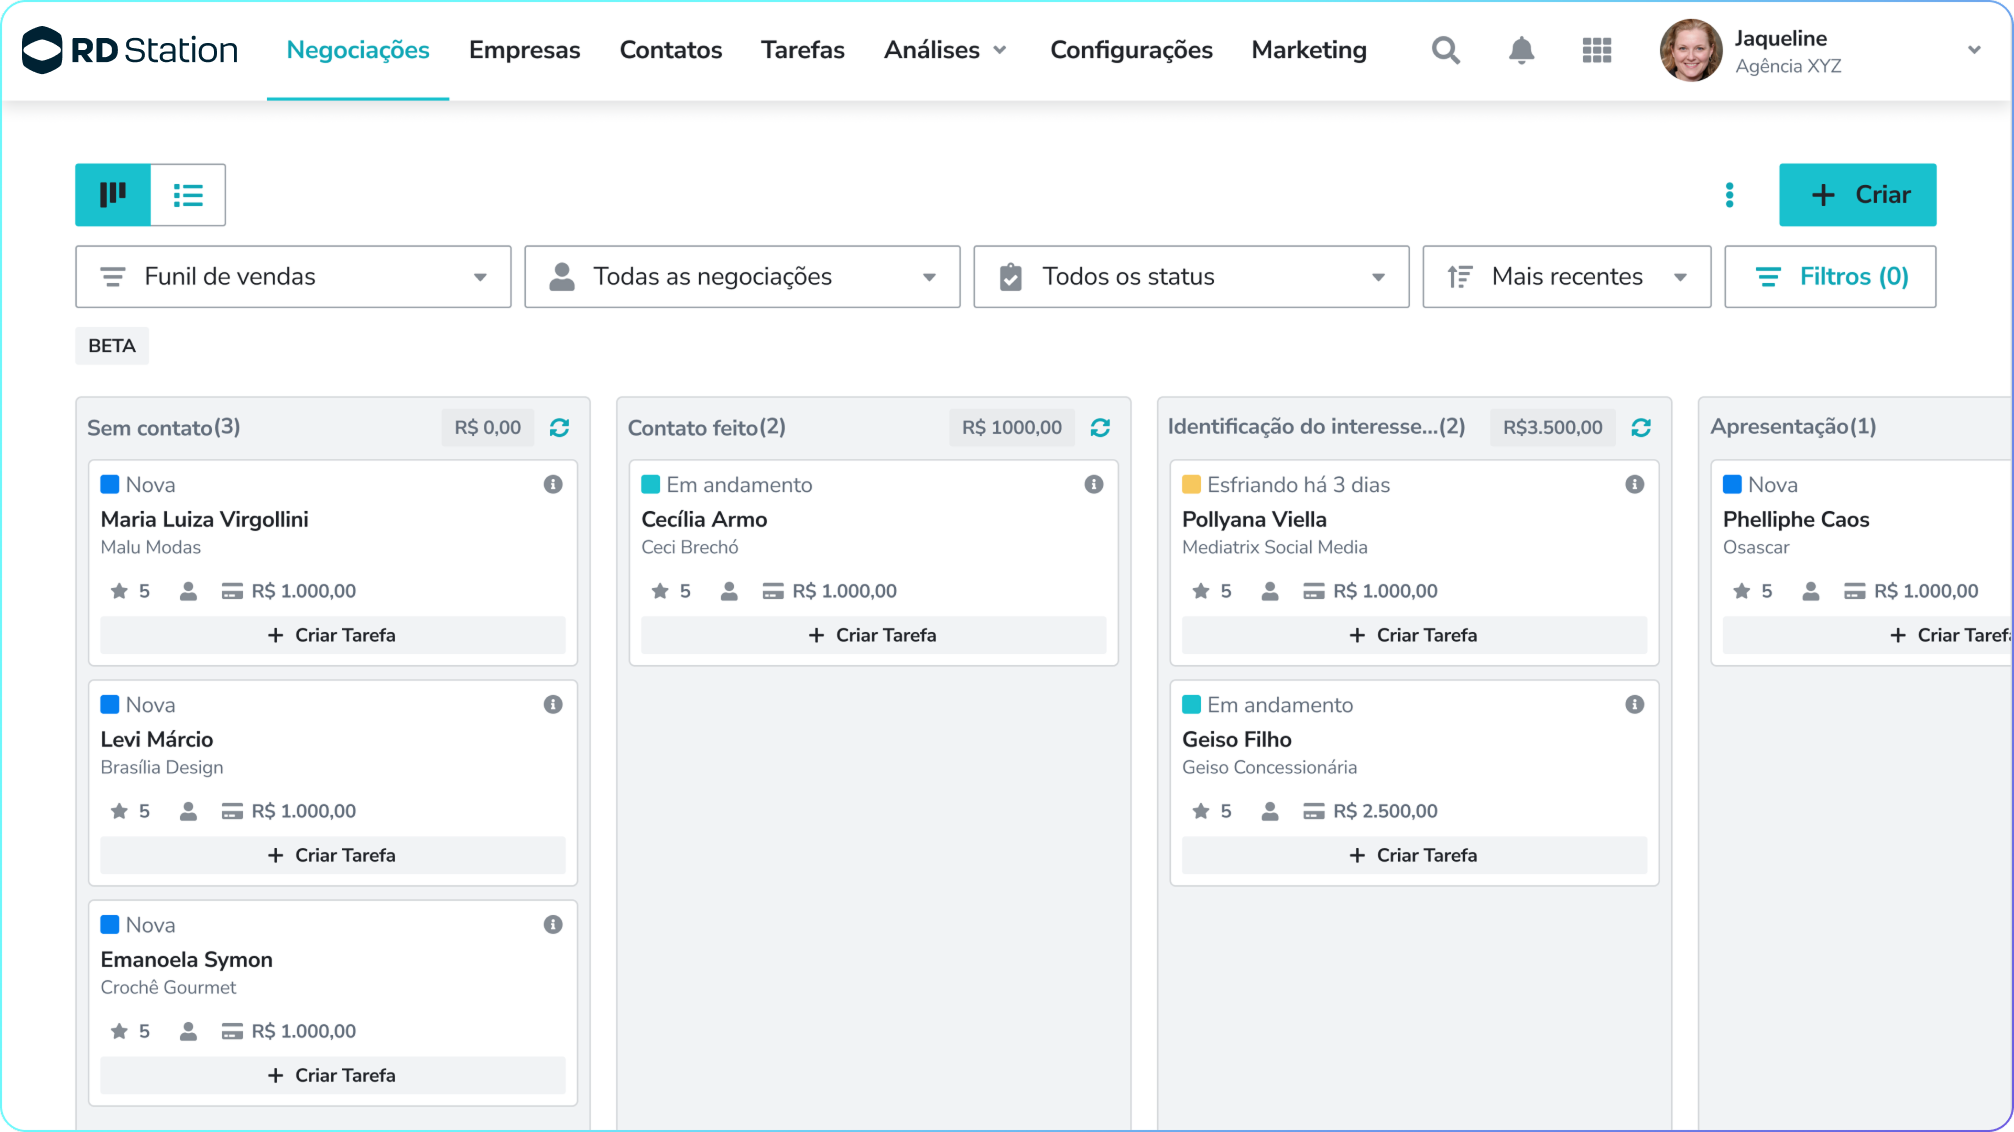2014x1132 pixels.
Task: Open the Análises menu
Action: 944,50
